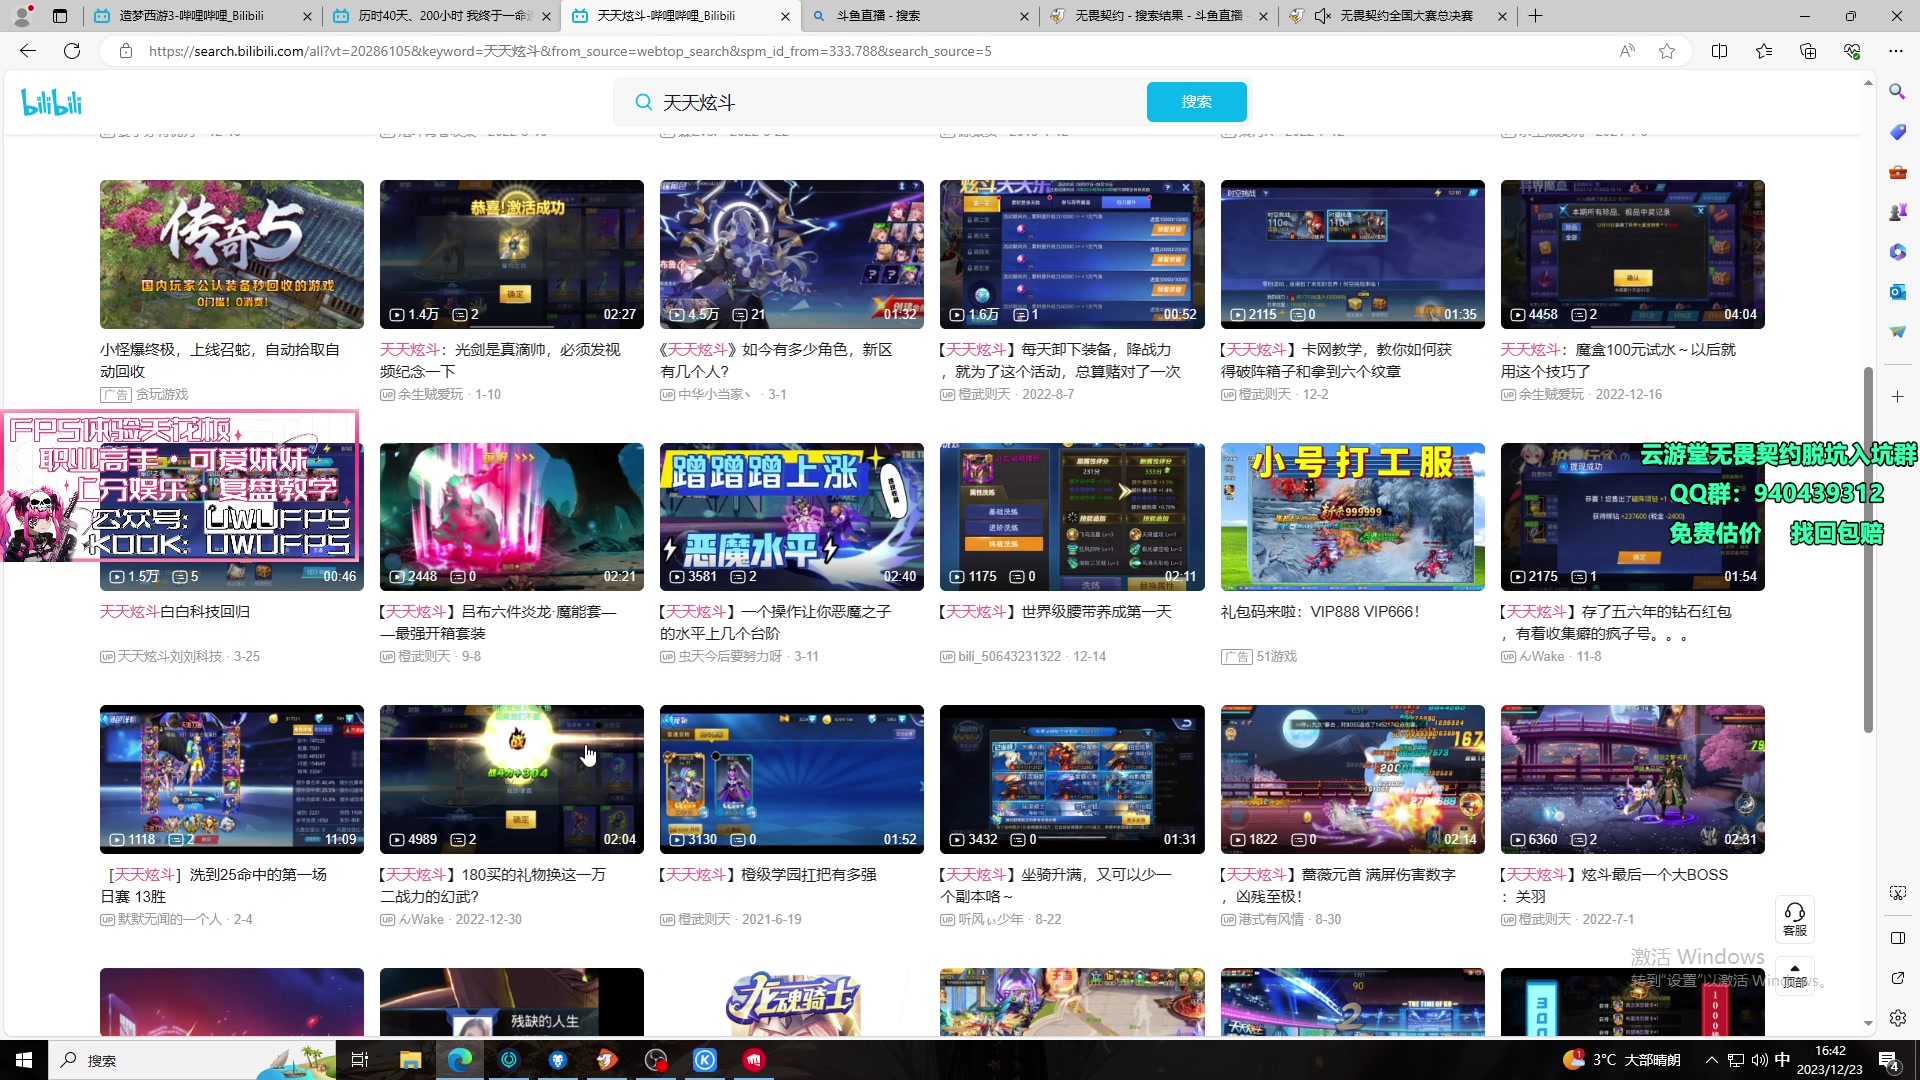Click the site info lock icon
This screenshot has height=1080, width=1920.
pos(126,51)
